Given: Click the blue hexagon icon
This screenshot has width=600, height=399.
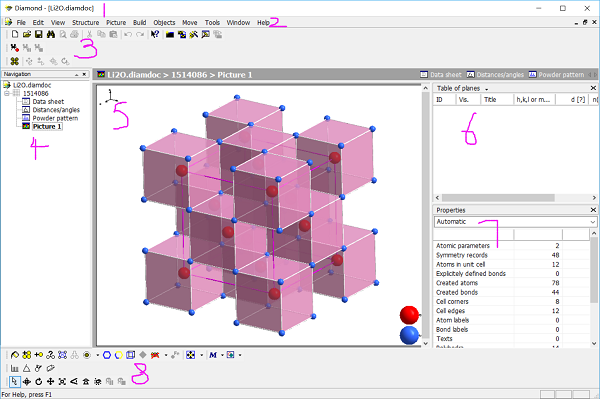Looking at the screenshot, I should (107, 355).
